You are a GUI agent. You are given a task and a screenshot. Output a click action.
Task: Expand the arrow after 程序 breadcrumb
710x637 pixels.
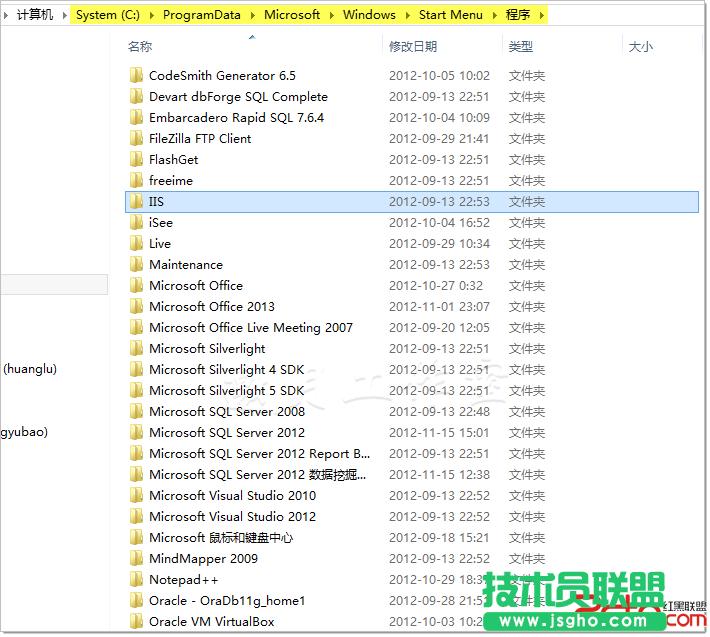542,15
